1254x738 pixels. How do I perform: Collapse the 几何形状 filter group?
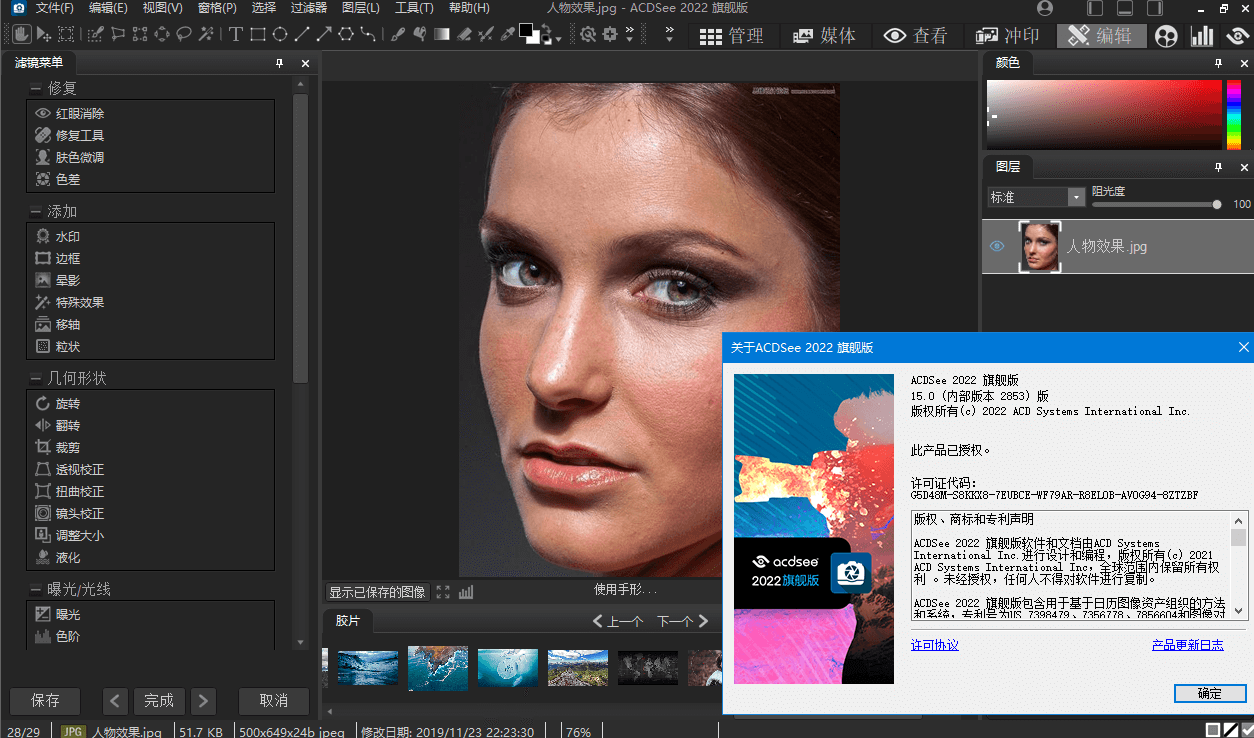tap(36, 379)
